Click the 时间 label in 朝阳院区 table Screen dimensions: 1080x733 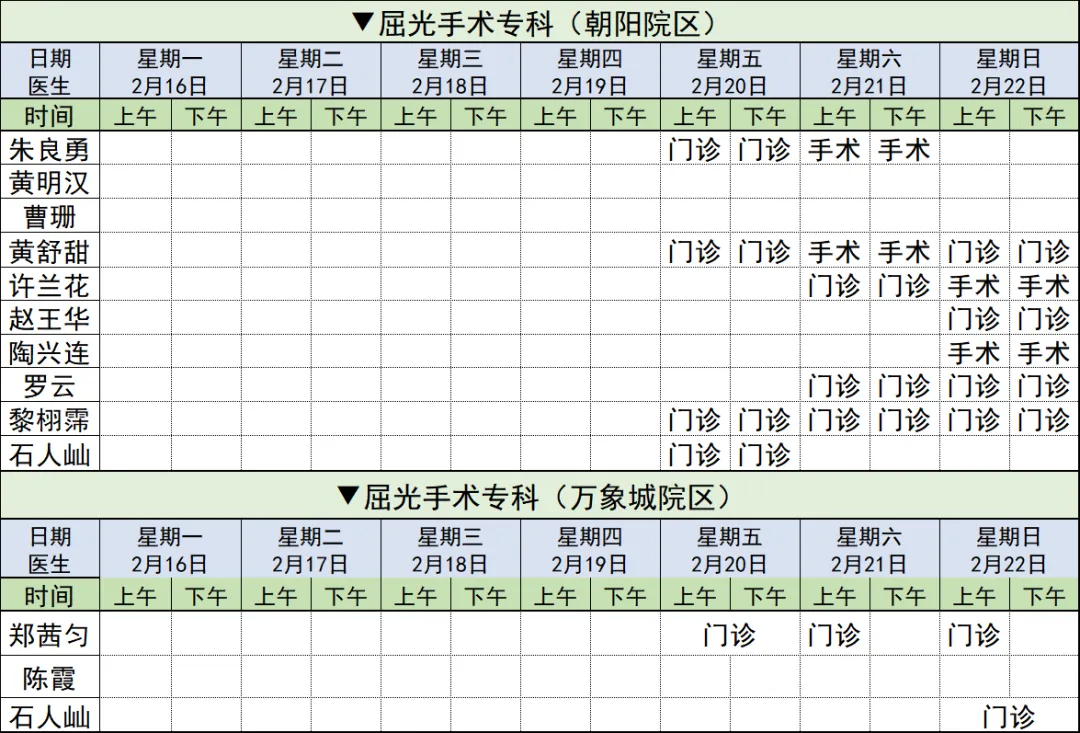pos(50,116)
